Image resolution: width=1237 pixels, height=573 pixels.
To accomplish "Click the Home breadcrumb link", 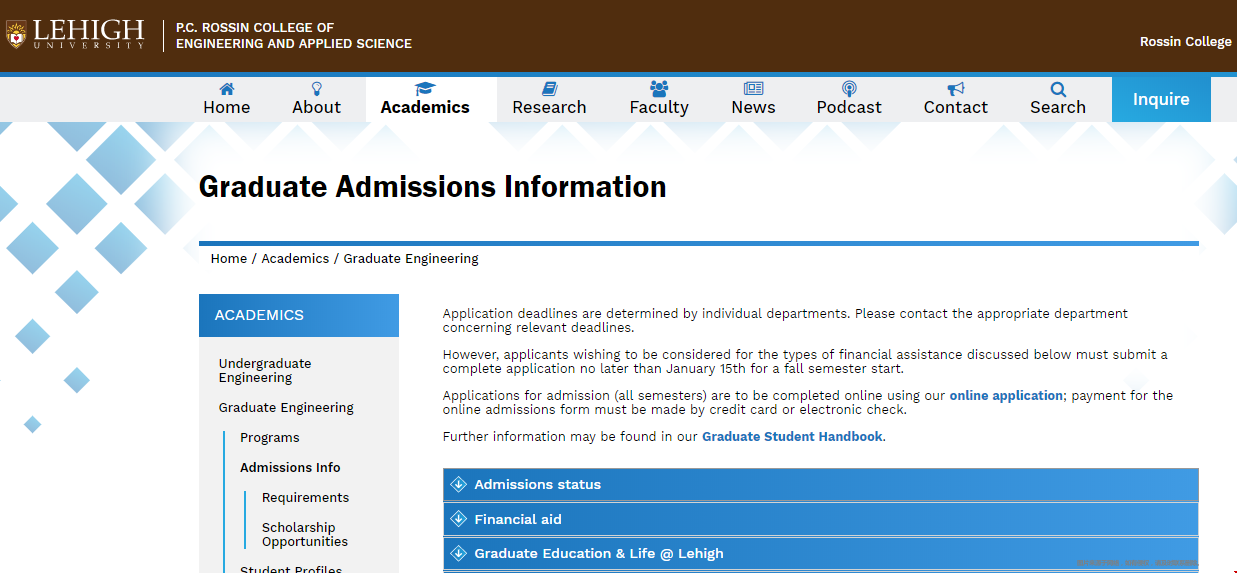I will pos(229,259).
